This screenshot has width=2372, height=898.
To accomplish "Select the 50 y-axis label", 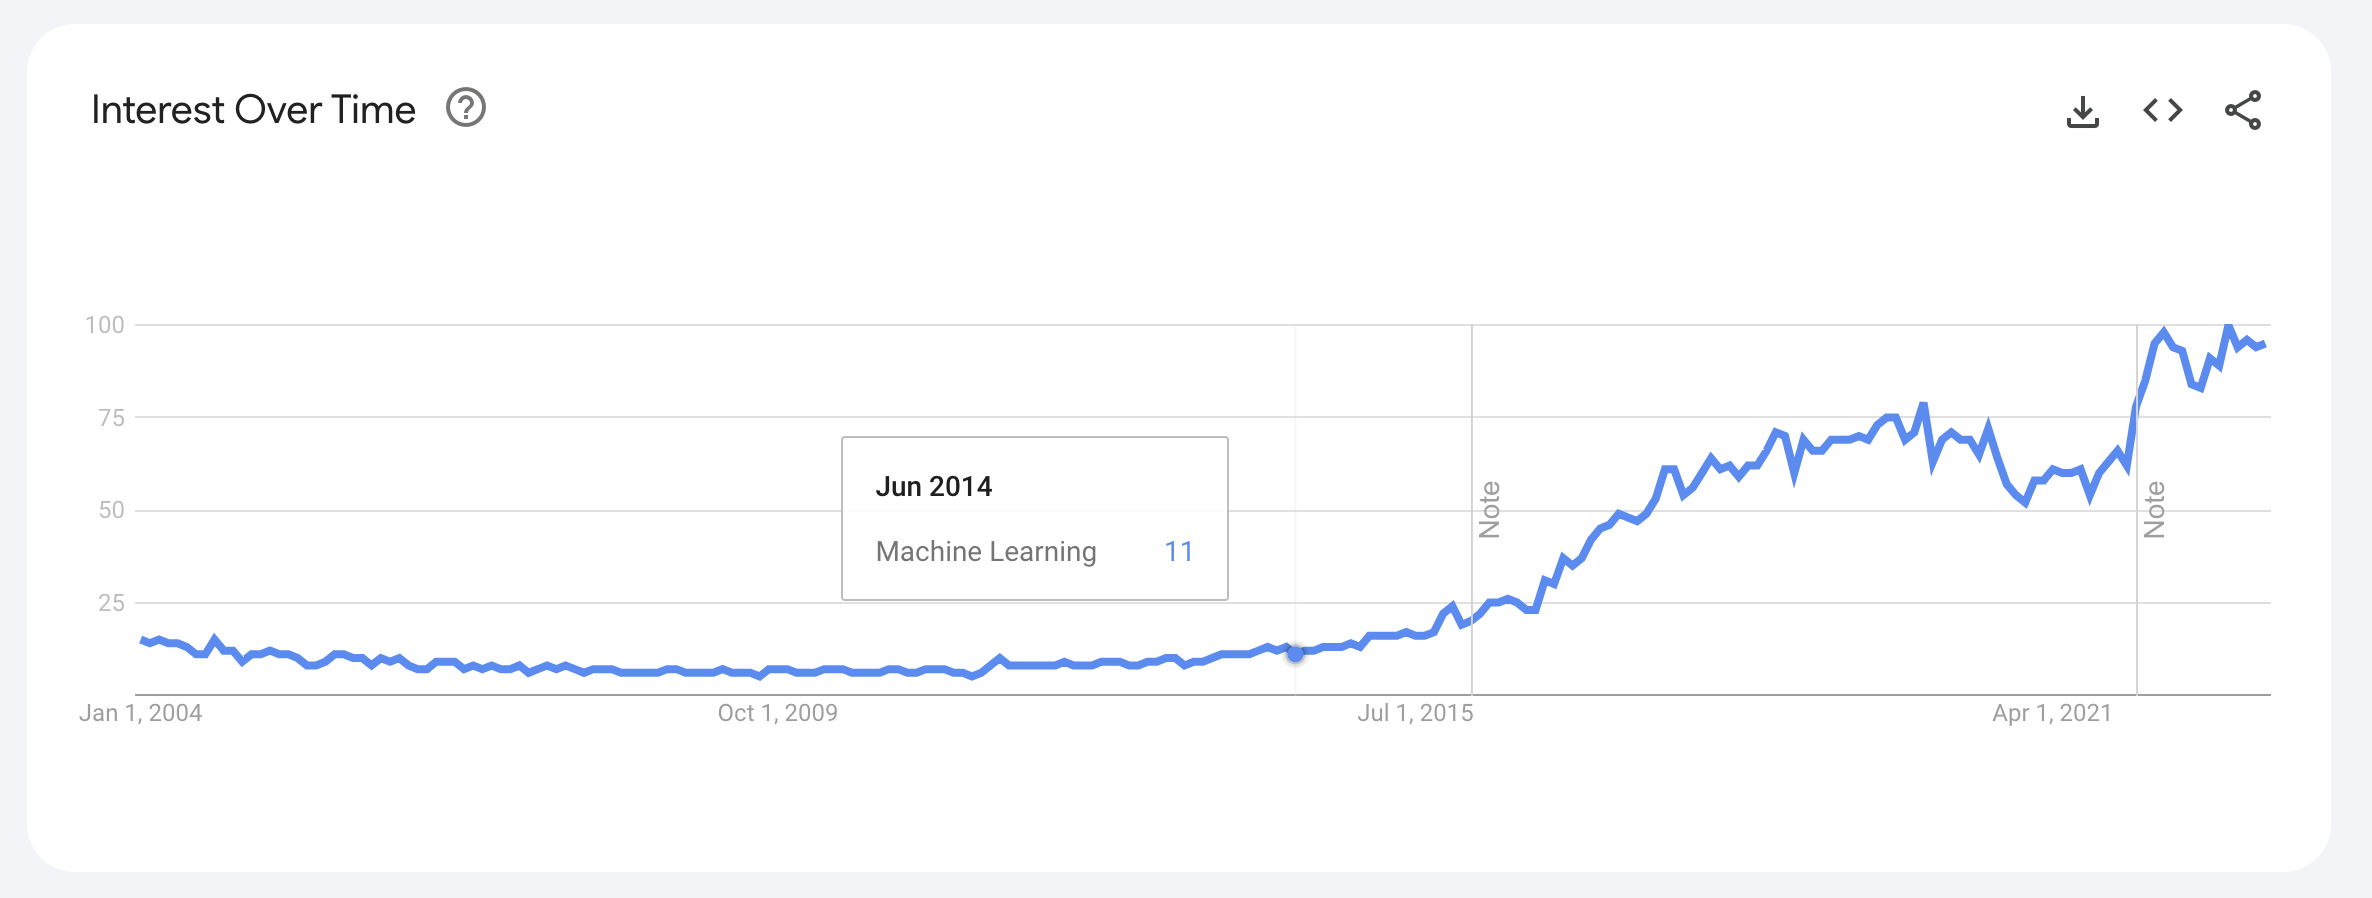I will (111, 510).
